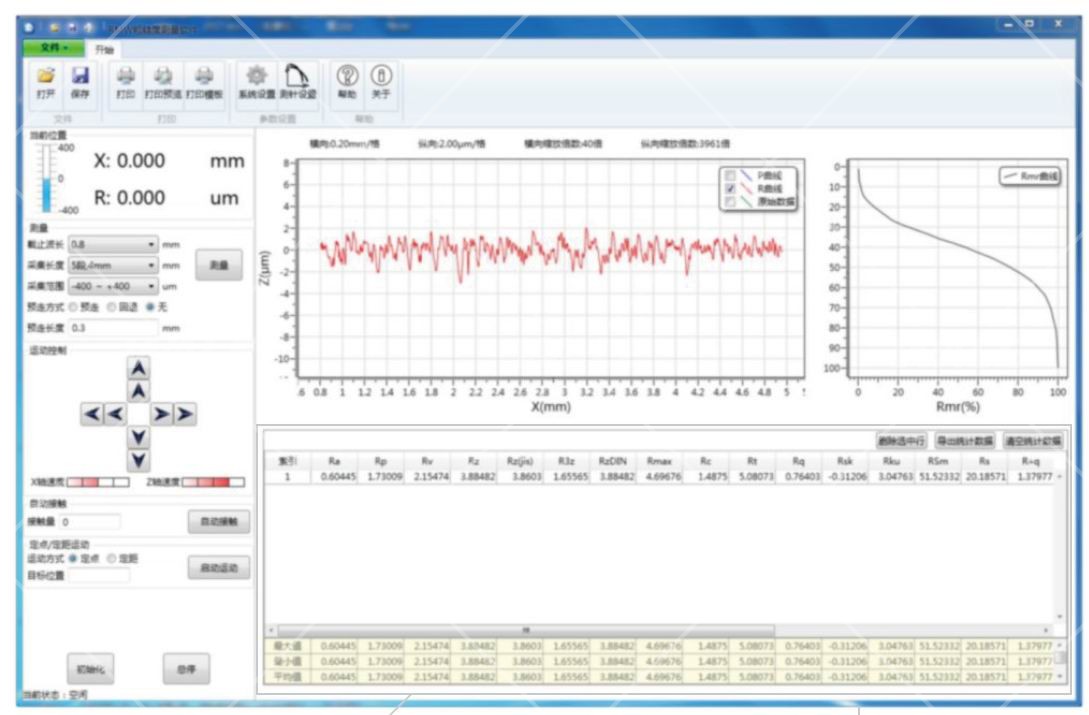The image size is (1089, 715).
Task: Click the 删除选中行 delete selected row button
Action: click(x=901, y=441)
